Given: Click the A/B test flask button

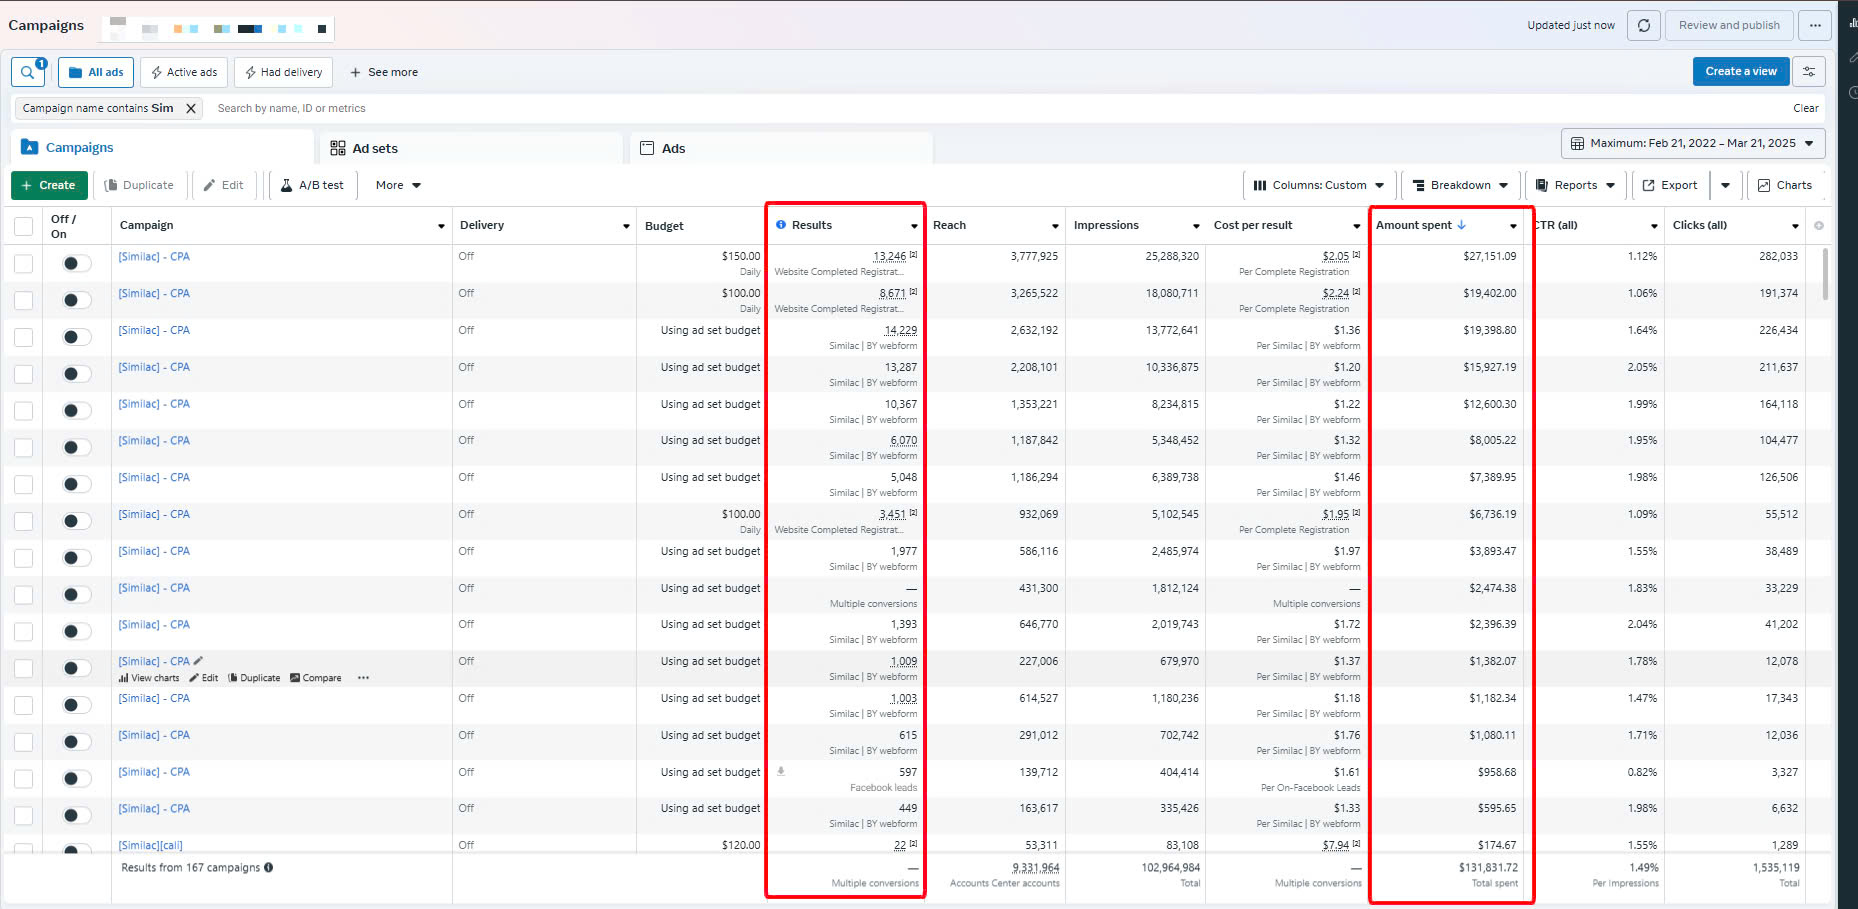Looking at the screenshot, I should pos(312,185).
